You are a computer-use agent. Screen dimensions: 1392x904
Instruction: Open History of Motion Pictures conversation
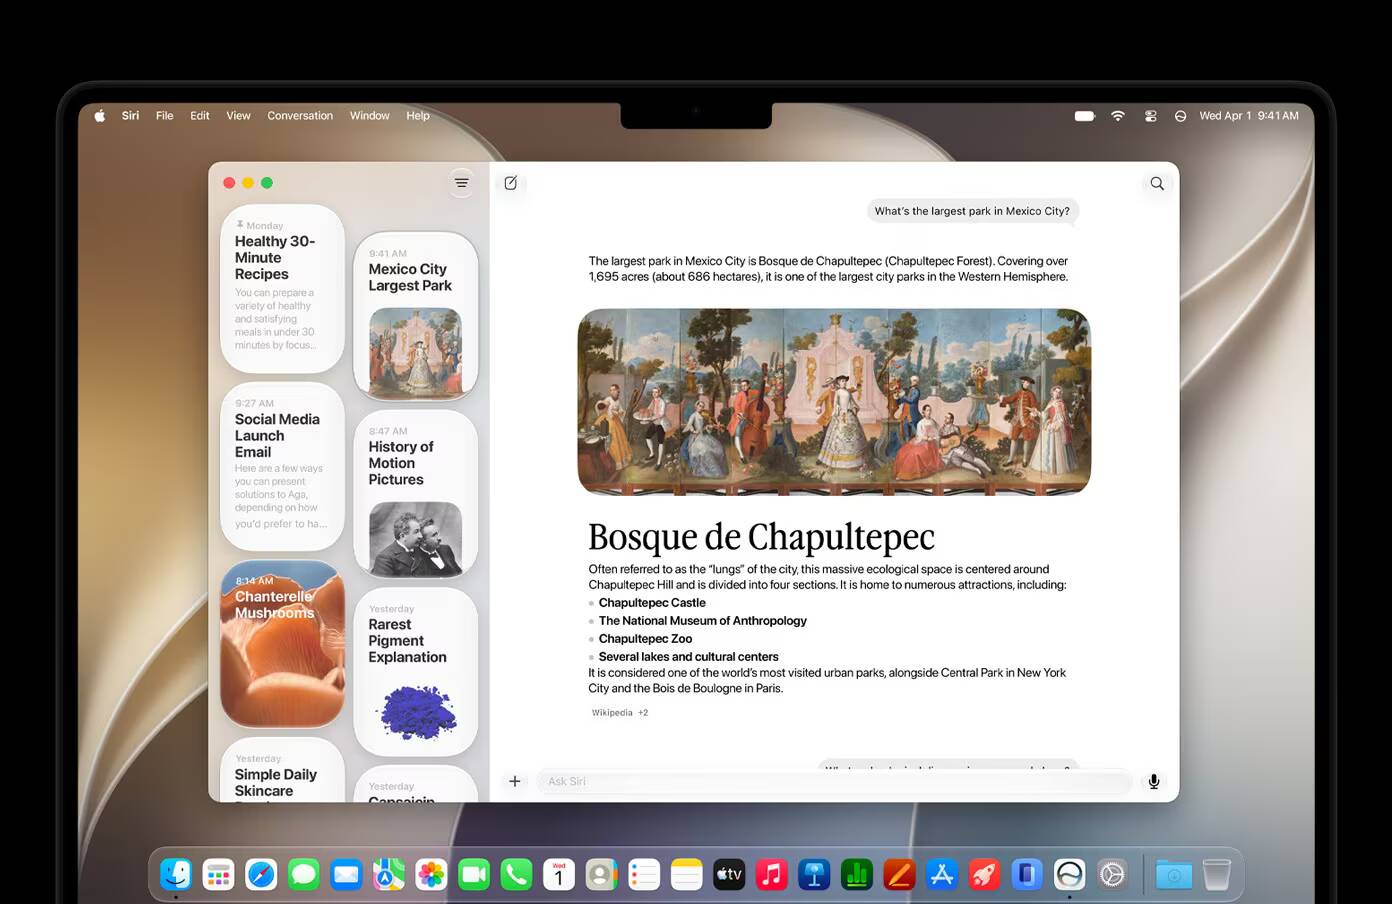416,494
